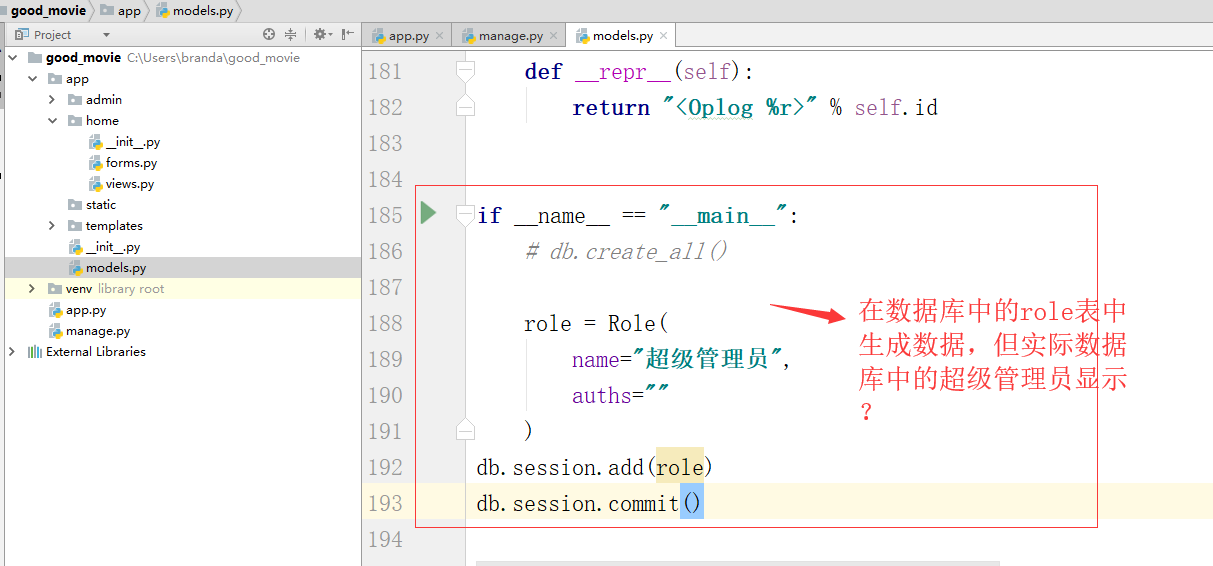This screenshot has width=1213, height=566.
Task: Open the Project panel settings gear
Action: click(x=320, y=34)
